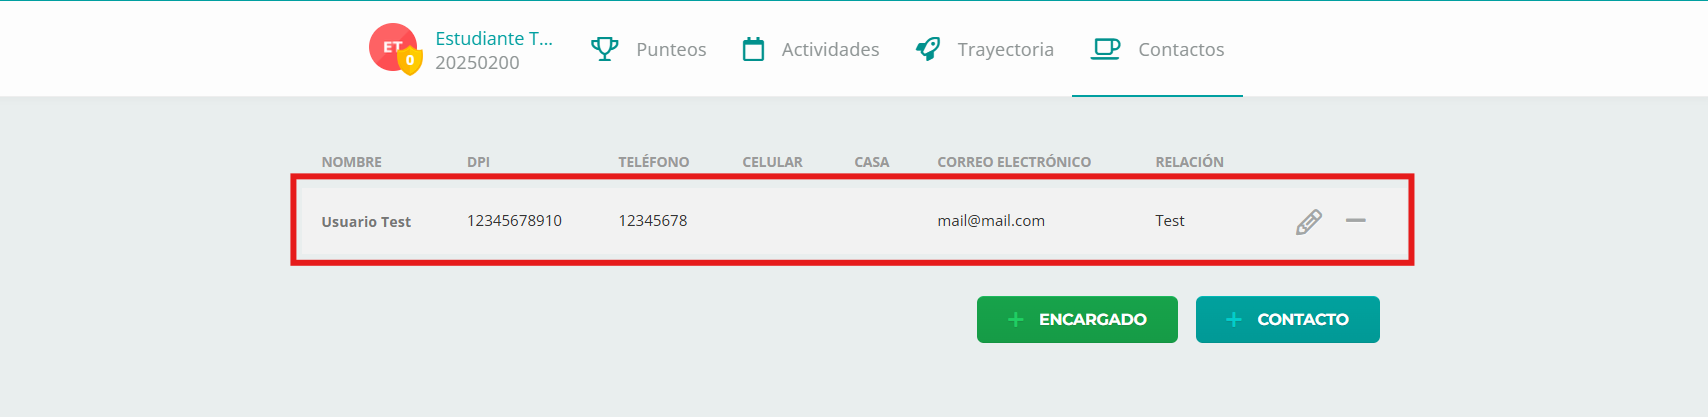Click the plus icon in CONTACTO button
Viewport: 1708px width, 417px height.
pos(1234,319)
